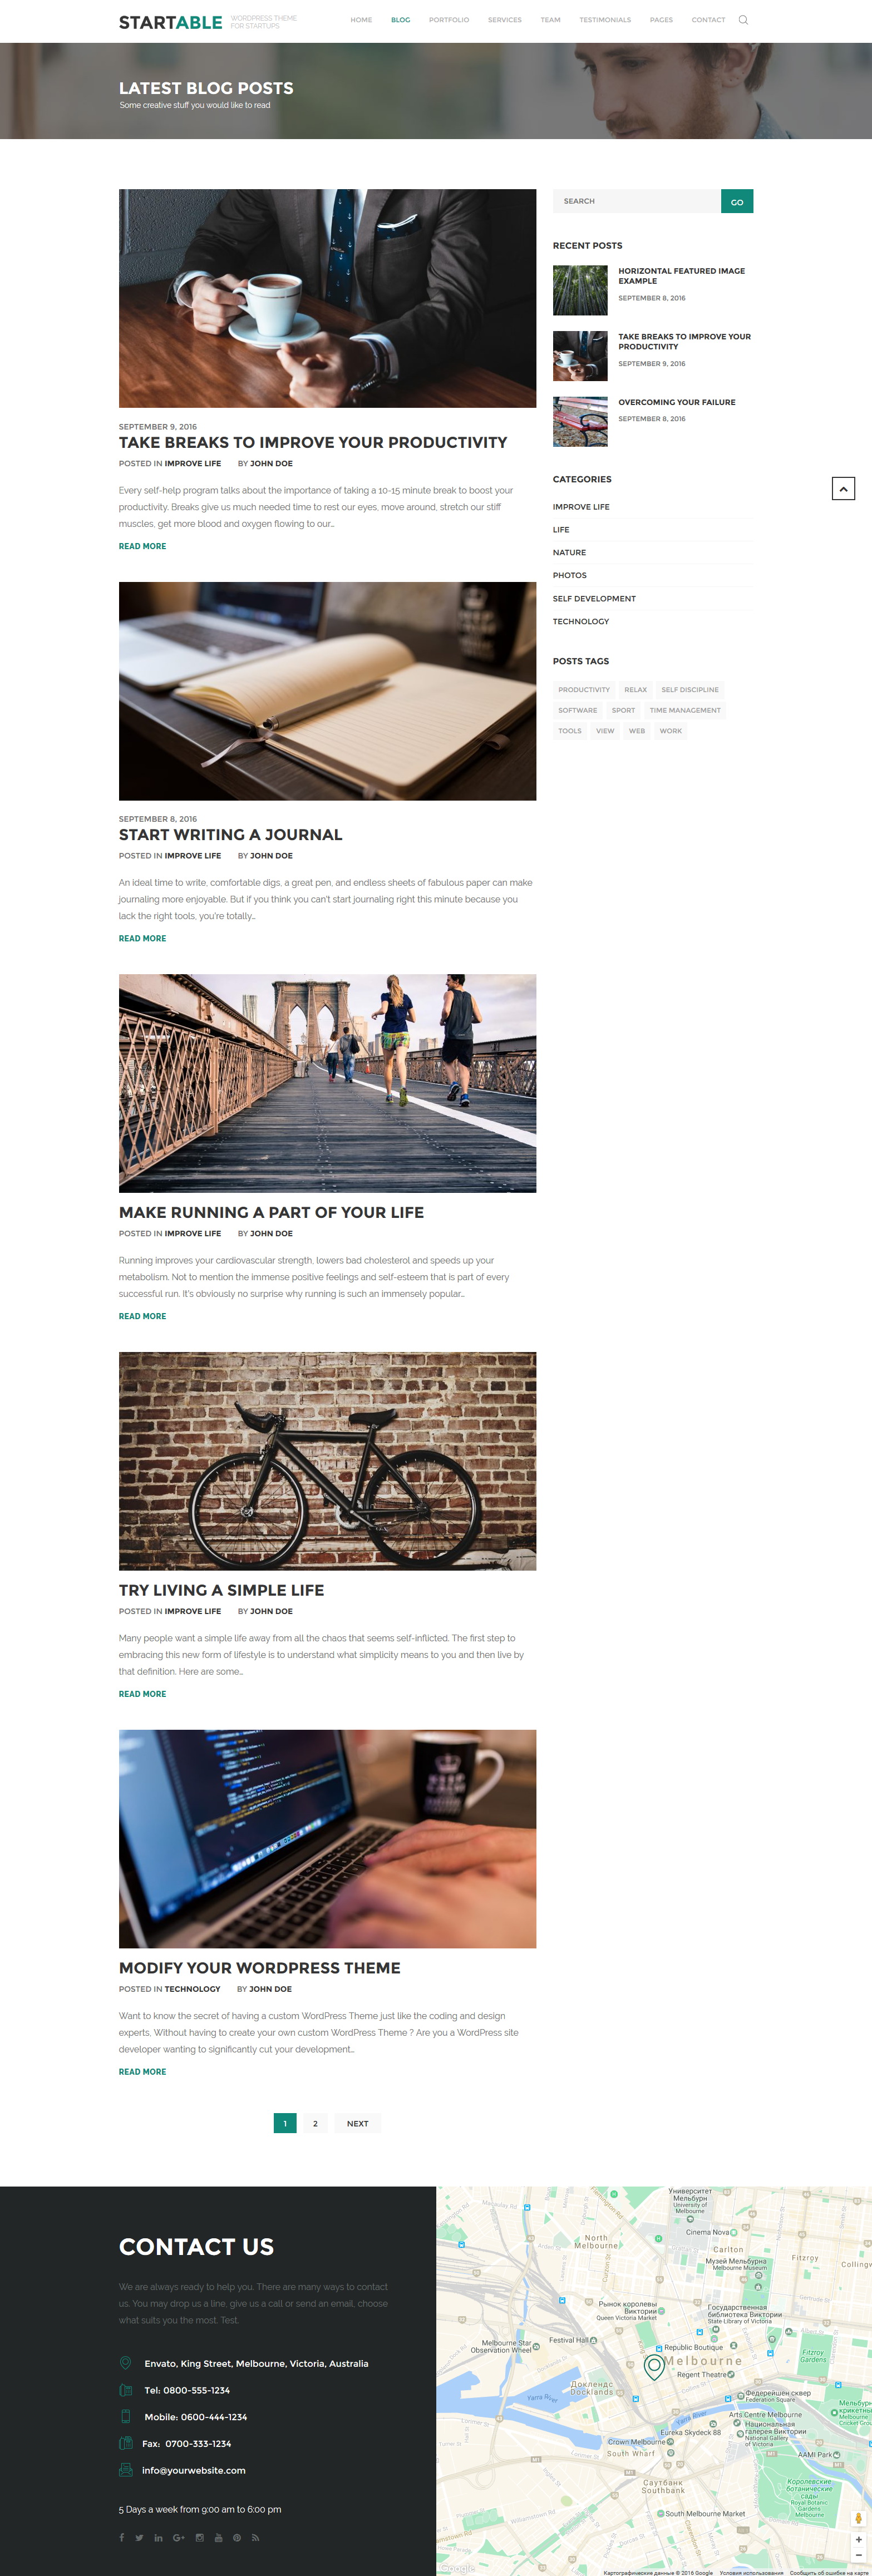Click the scroll-to-top arrow button
872x2576 pixels.
pyautogui.click(x=843, y=488)
